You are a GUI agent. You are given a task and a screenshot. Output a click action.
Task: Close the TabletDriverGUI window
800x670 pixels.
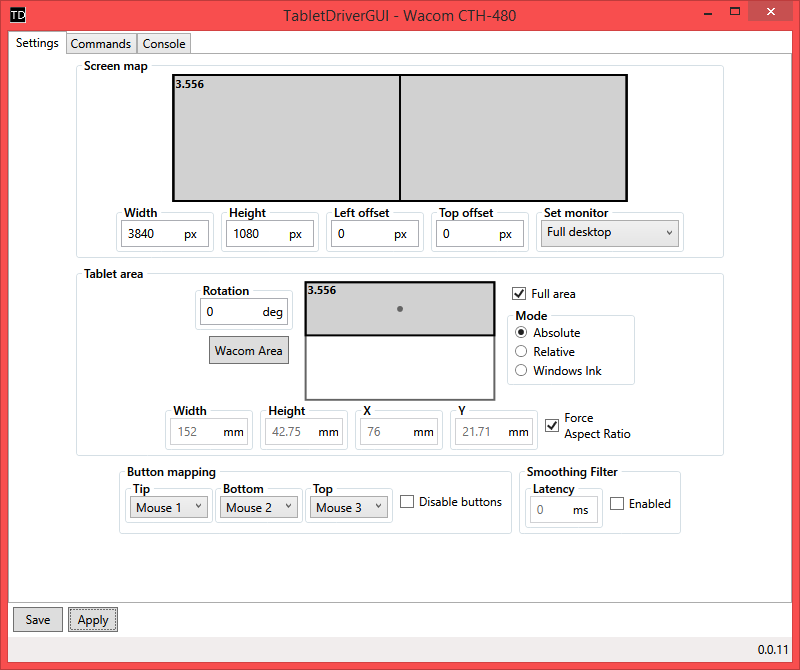pyautogui.click(x=770, y=12)
